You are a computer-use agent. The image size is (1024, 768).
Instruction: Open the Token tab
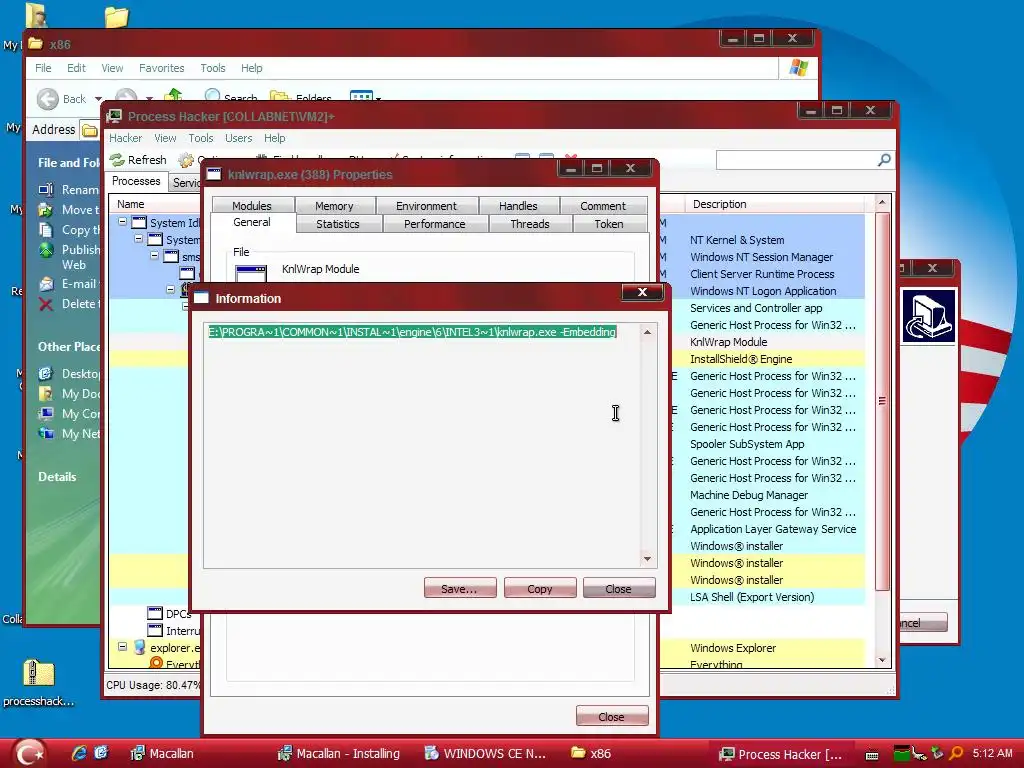coord(609,224)
